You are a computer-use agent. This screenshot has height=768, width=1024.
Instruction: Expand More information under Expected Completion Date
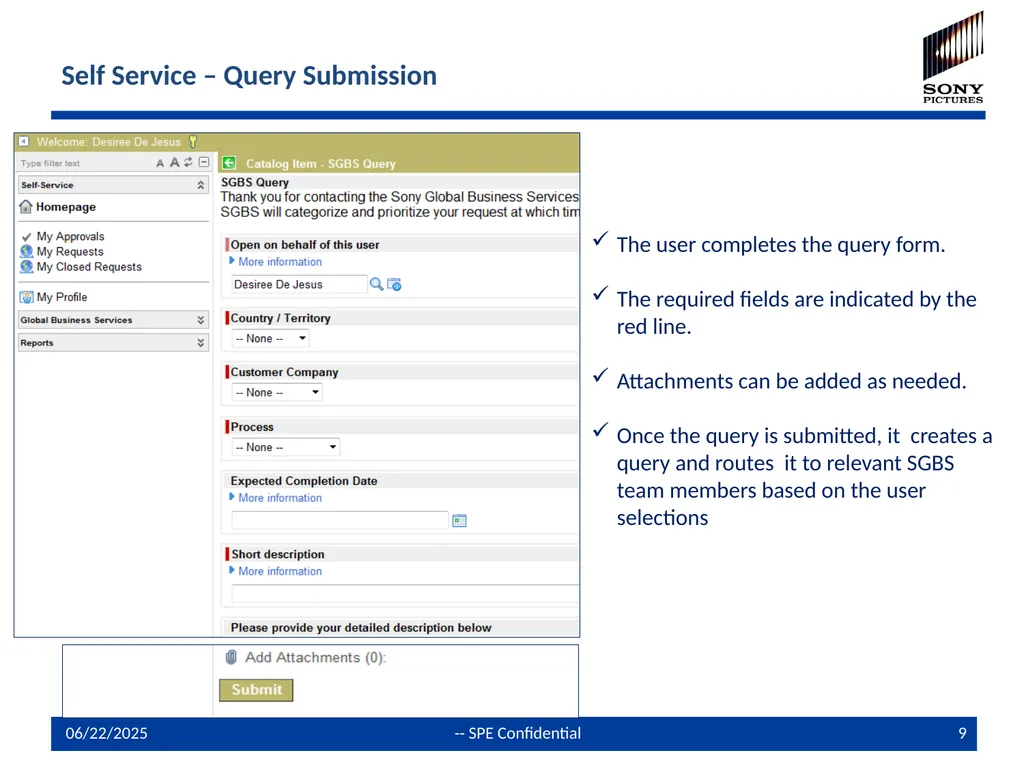(280, 498)
